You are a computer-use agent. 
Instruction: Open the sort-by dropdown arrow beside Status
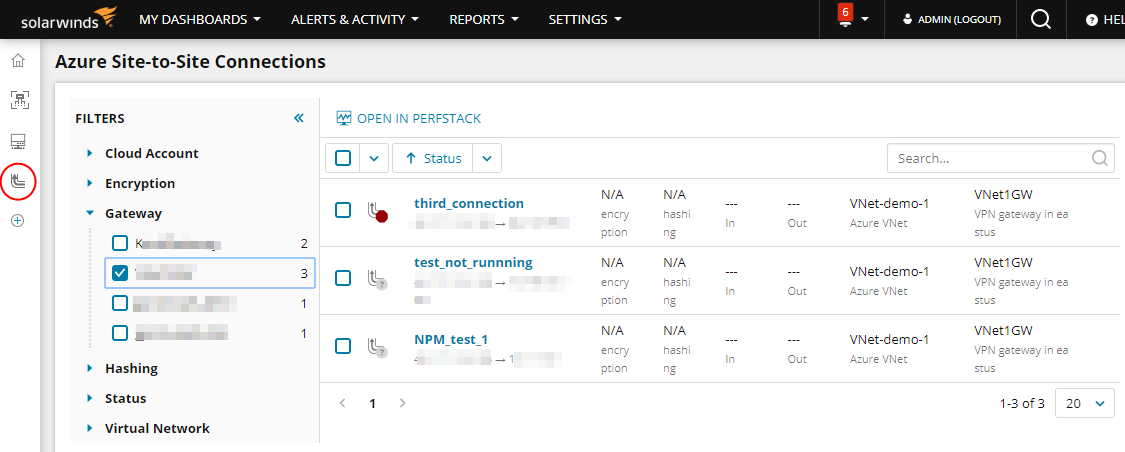tap(486, 158)
